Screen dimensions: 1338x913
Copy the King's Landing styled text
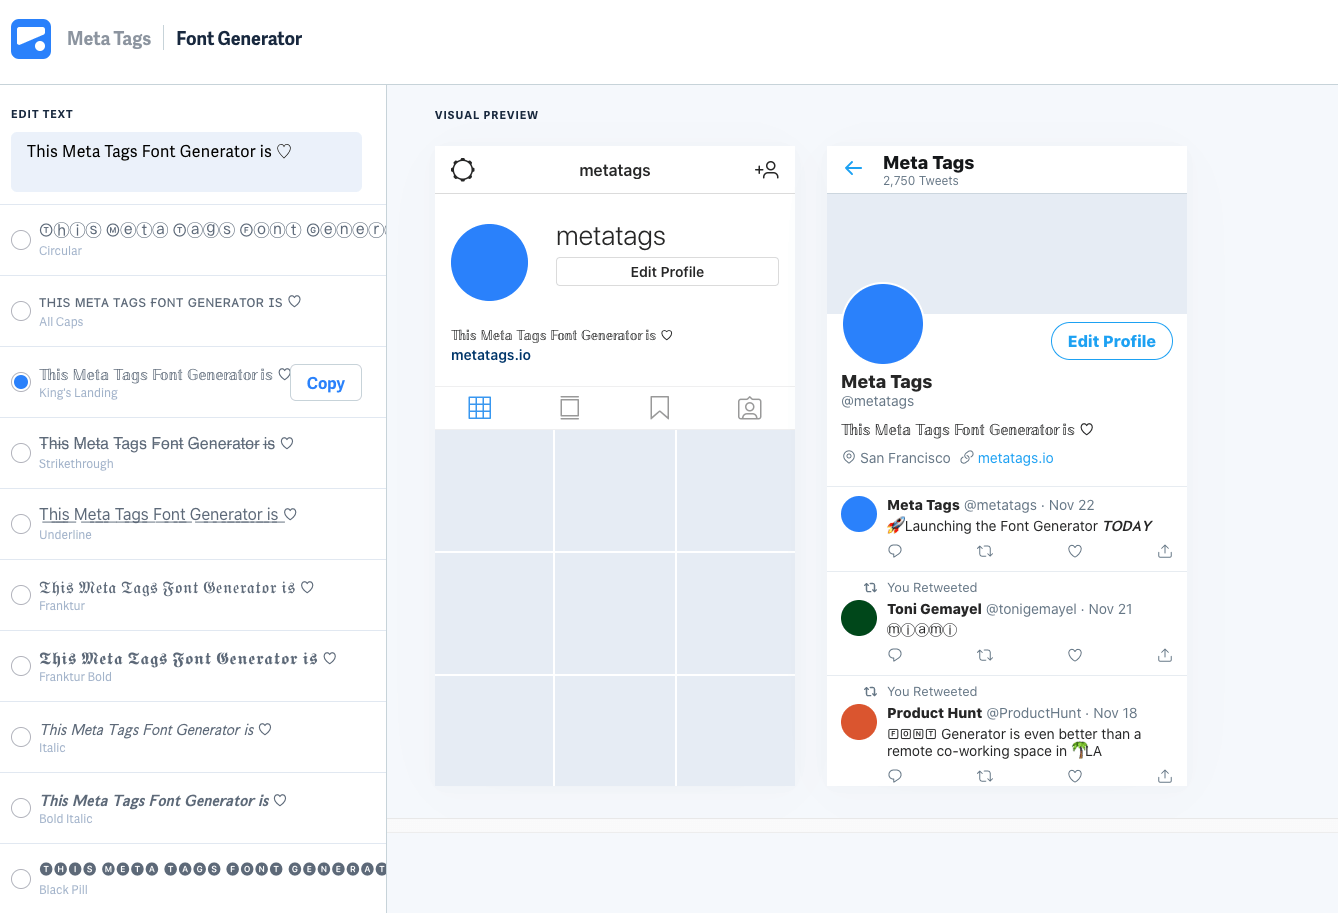pos(326,383)
